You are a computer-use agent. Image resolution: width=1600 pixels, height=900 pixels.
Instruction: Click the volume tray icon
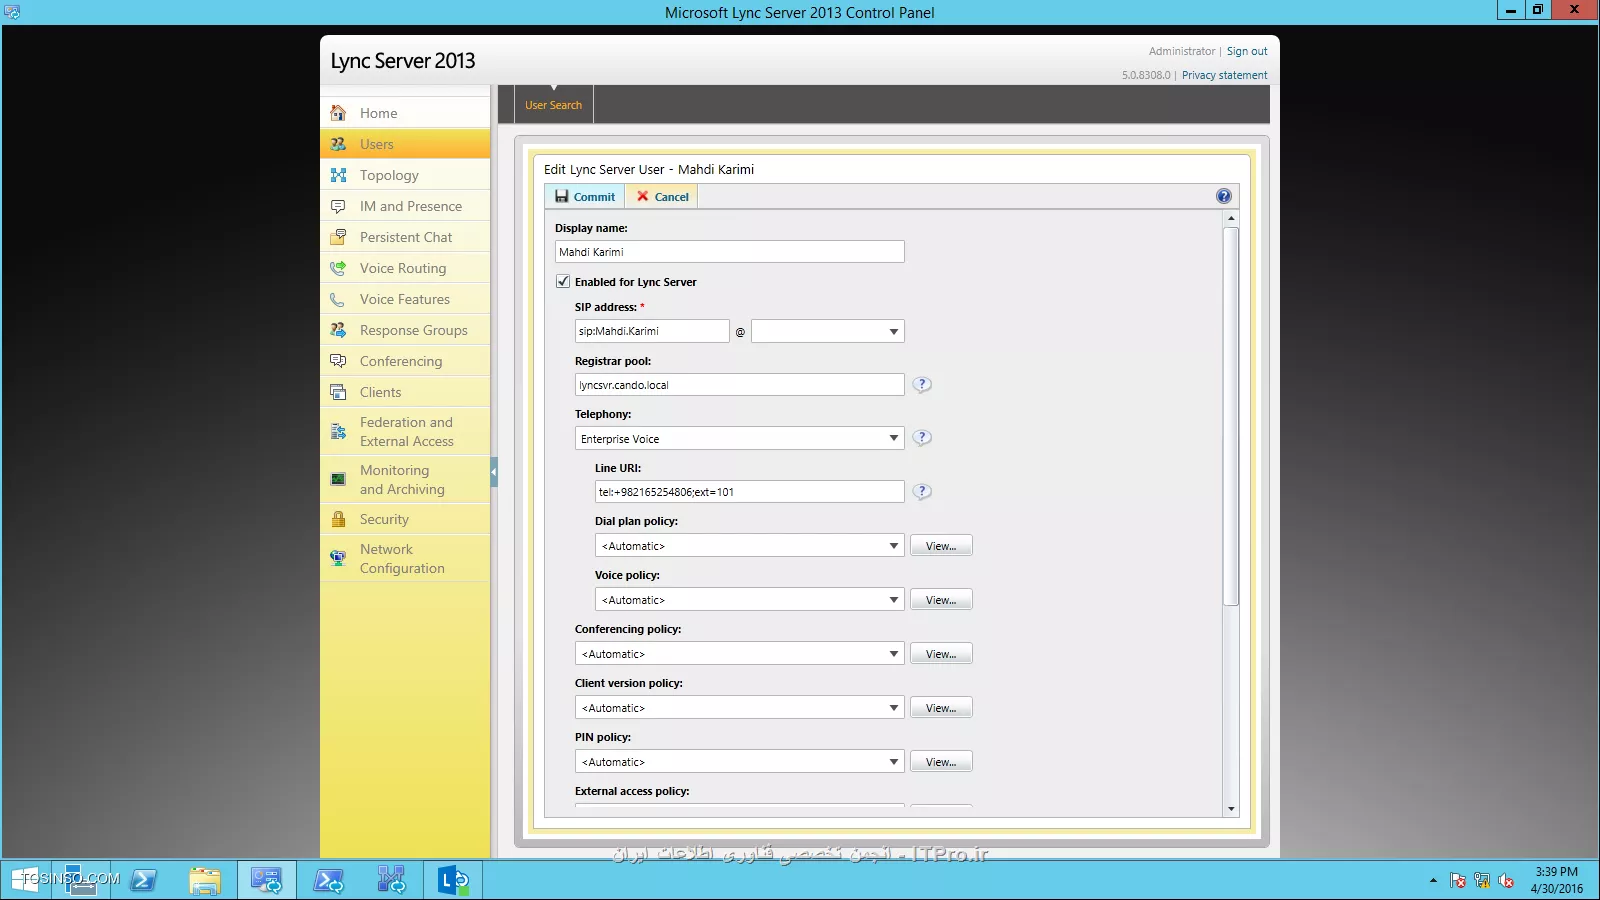pyautogui.click(x=1506, y=881)
